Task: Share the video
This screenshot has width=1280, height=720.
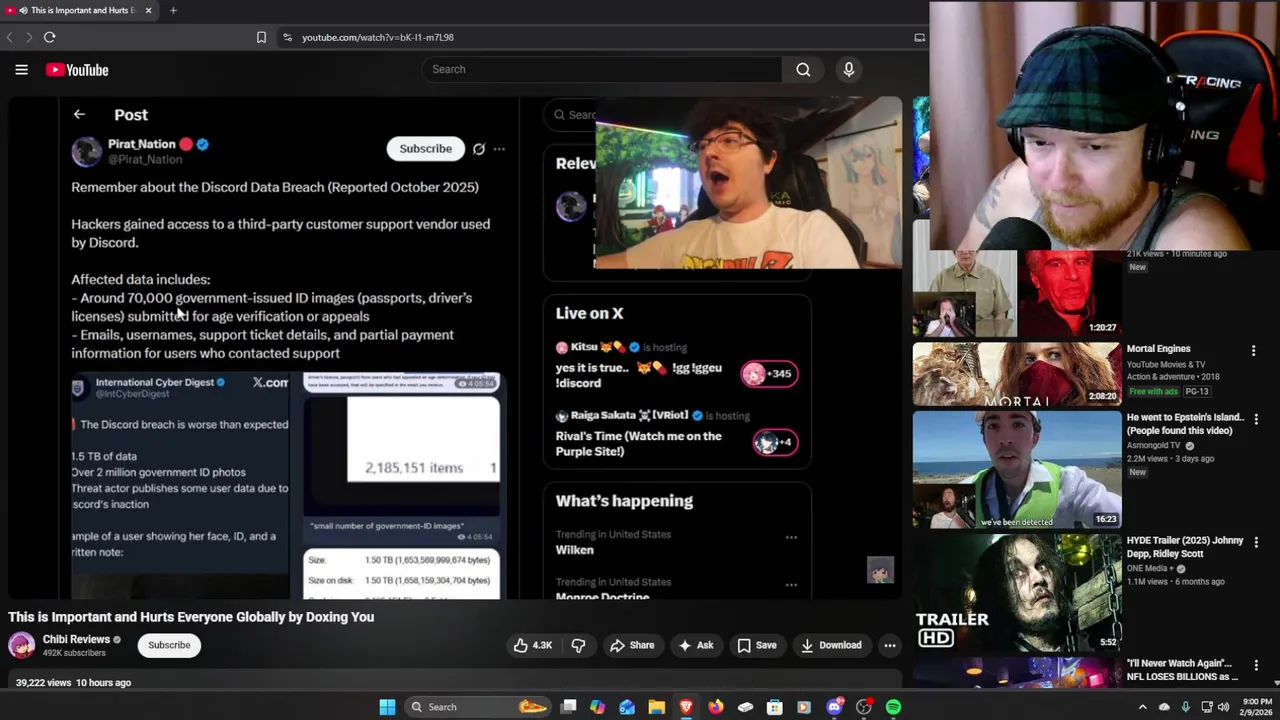Action: pyautogui.click(x=632, y=645)
